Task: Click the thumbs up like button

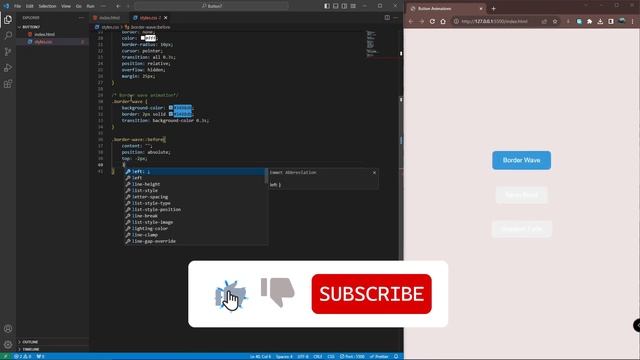Action: tap(231, 295)
